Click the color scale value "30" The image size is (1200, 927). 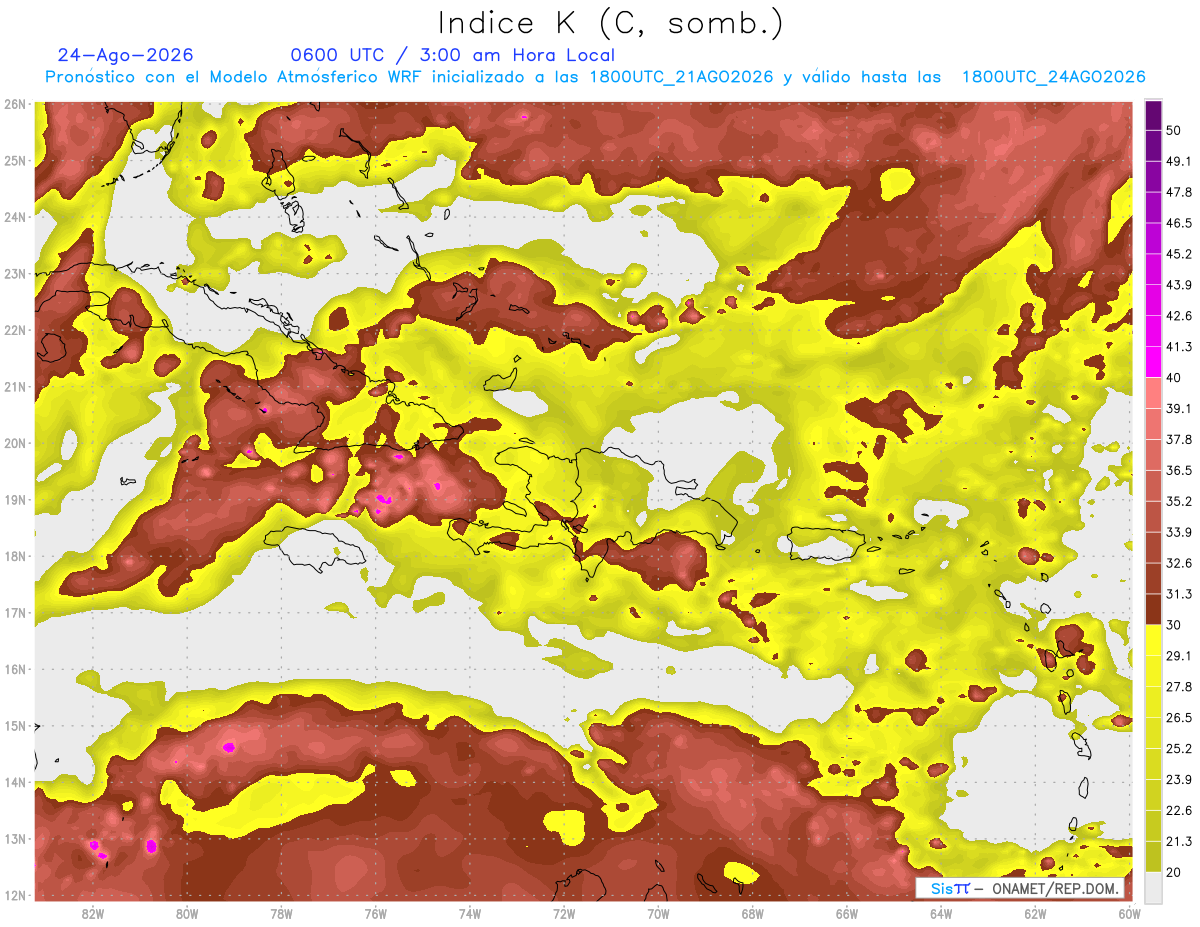click(x=1175, y=625)
